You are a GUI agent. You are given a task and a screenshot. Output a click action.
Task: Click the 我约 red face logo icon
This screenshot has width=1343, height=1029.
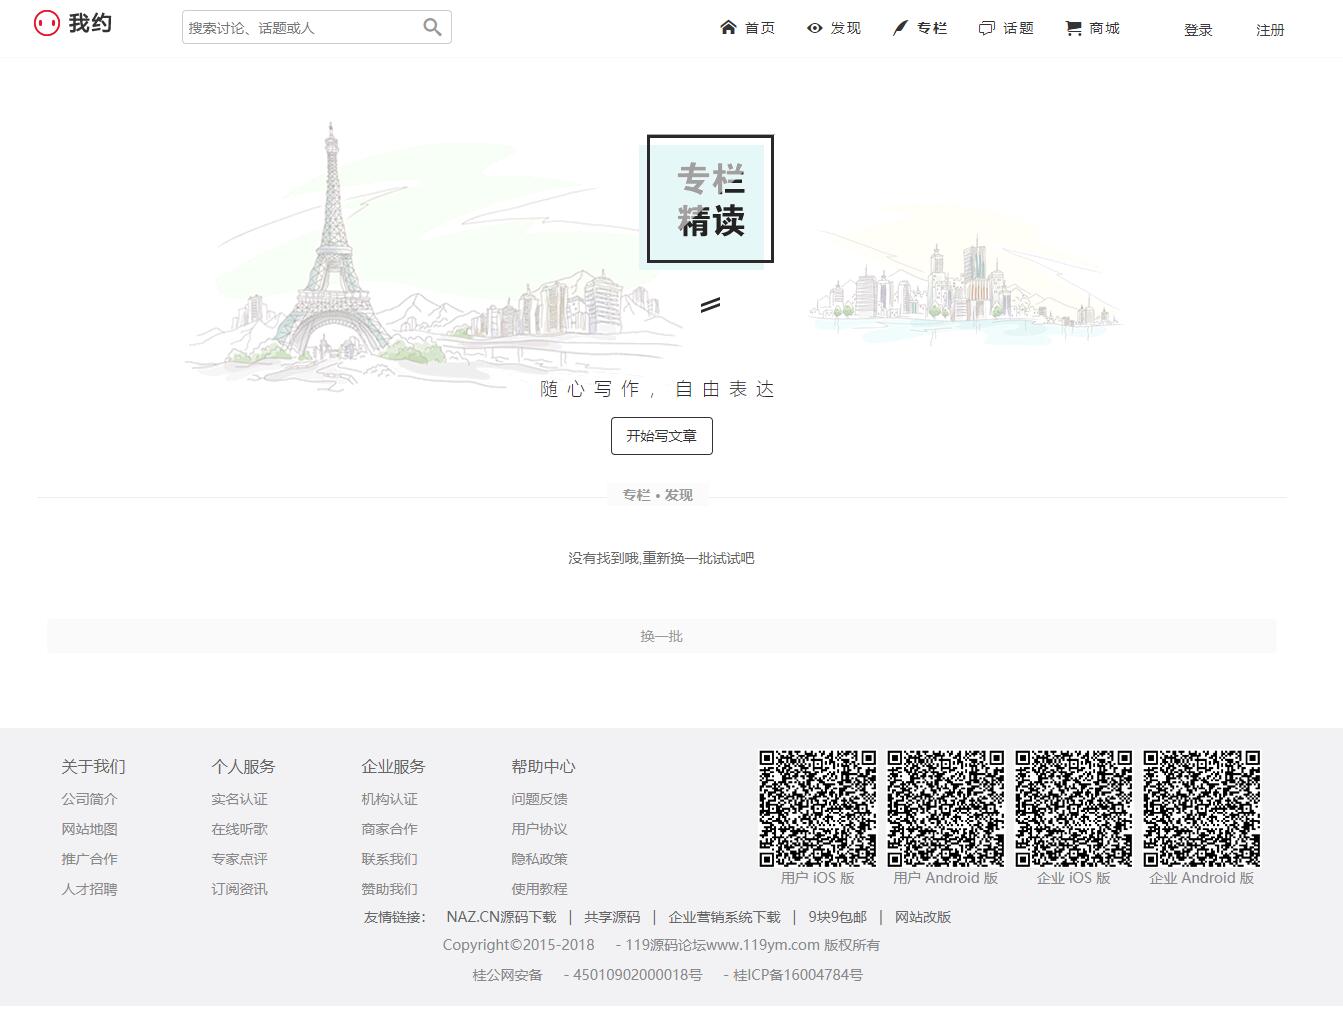click(47, 22)
